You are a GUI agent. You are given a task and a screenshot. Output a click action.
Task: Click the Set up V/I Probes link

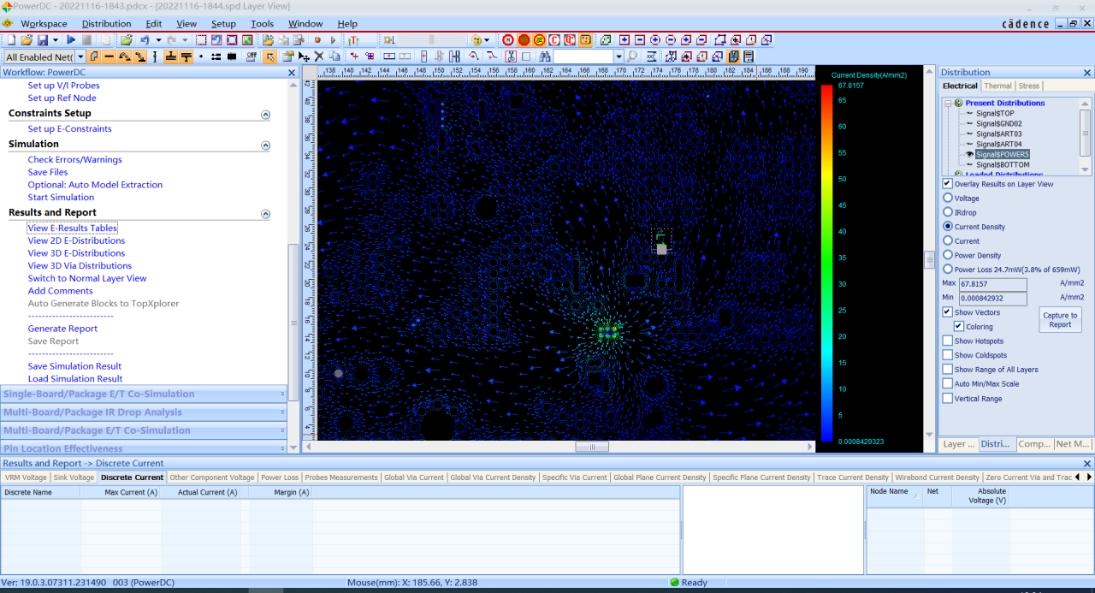click(x=64, y=85)
